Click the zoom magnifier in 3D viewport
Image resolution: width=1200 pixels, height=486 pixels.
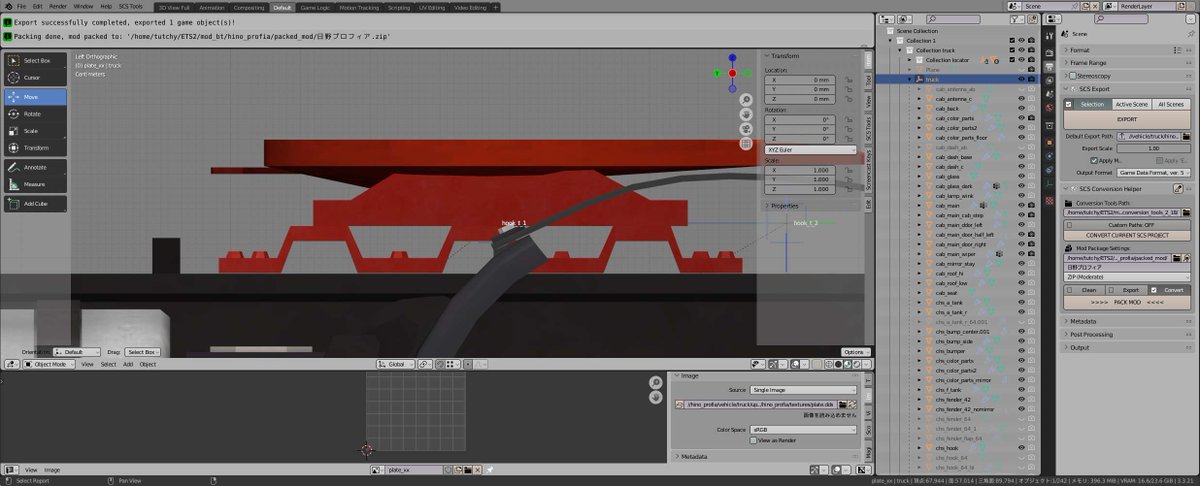(746, 100)
